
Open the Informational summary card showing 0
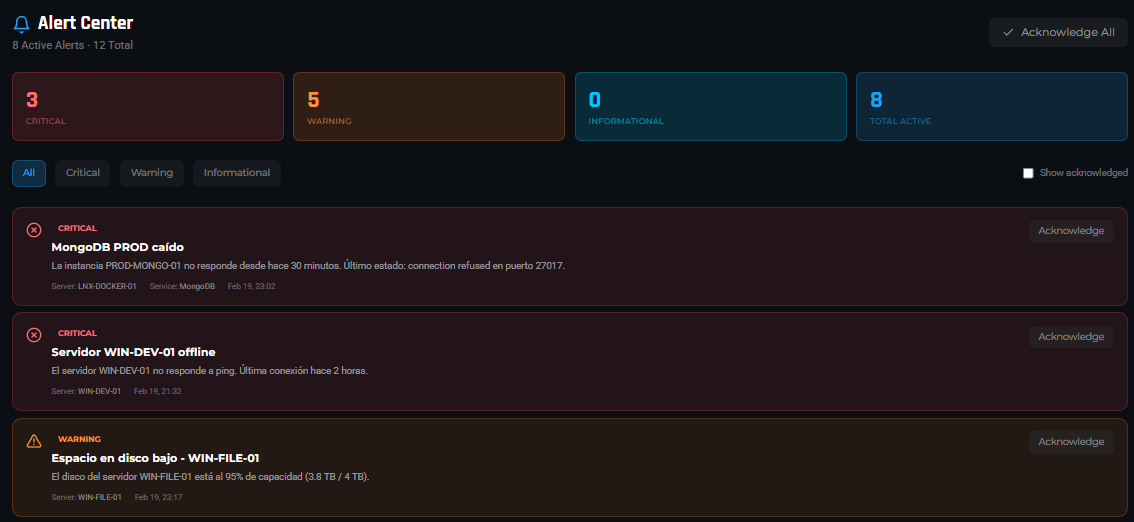pyautogui.click(x=711, y=106)
